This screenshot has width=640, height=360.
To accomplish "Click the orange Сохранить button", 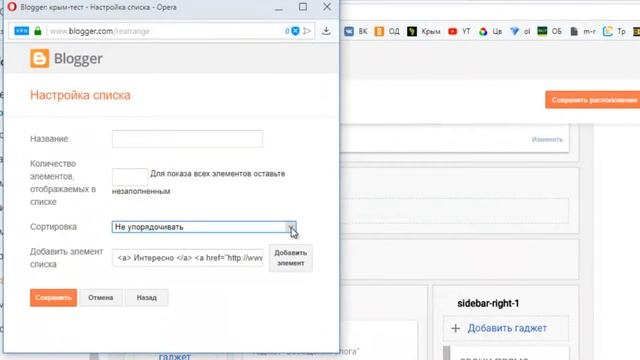I will click(53, 298).
